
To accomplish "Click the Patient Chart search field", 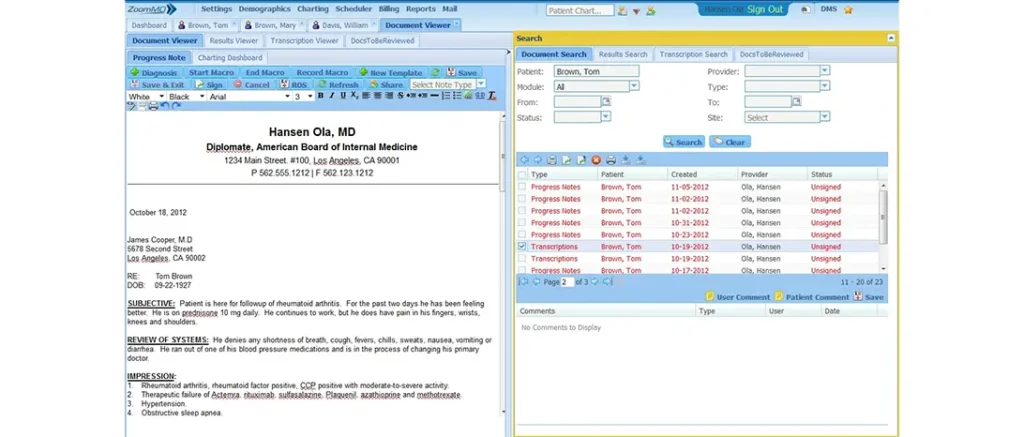I will 580,10.
